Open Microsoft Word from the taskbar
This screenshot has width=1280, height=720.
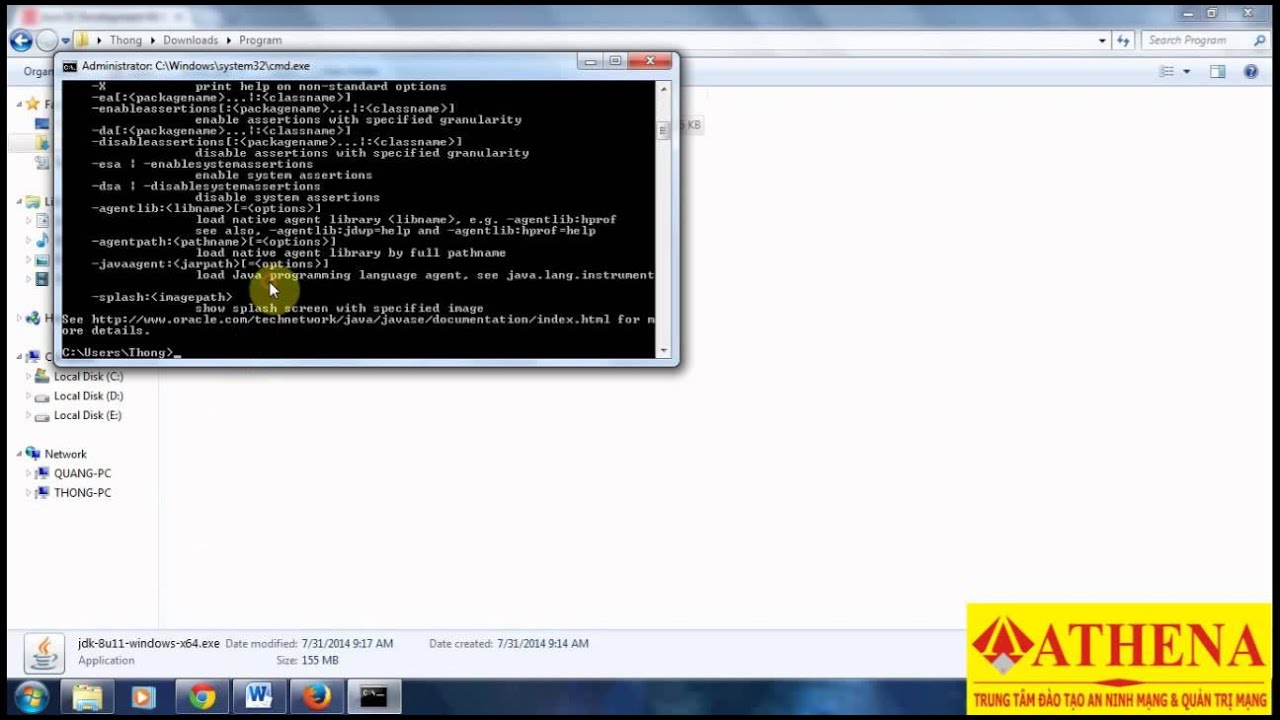(x=259, y=696)
